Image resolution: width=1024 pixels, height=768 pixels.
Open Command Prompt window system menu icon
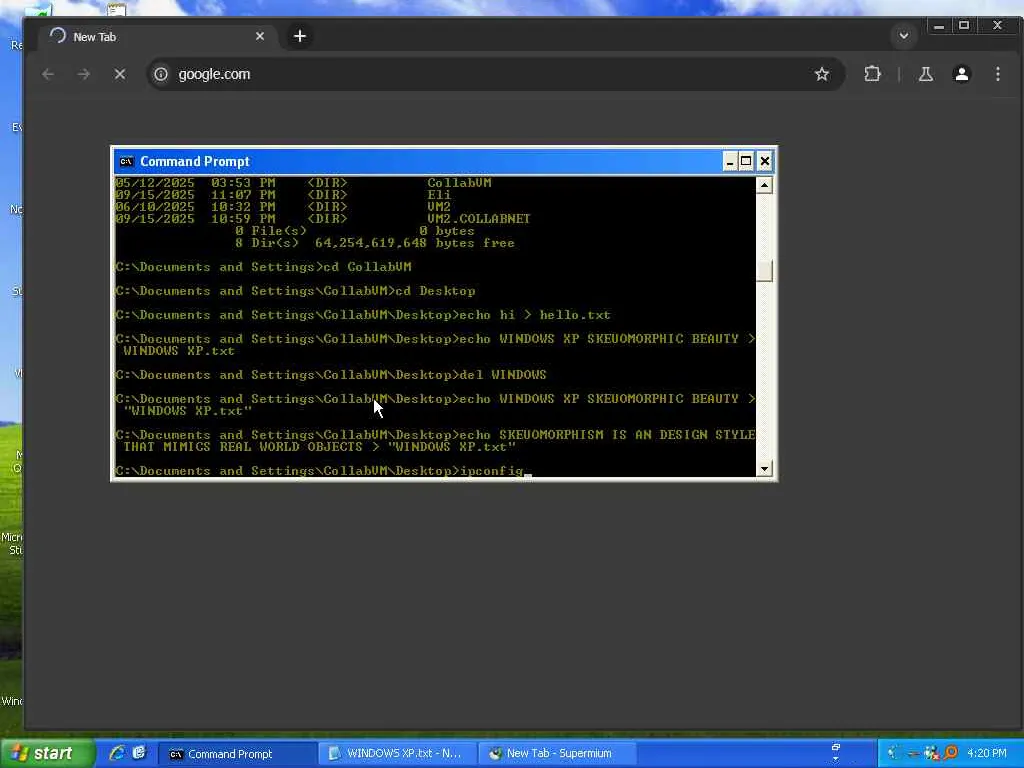(x=126, y=161)
